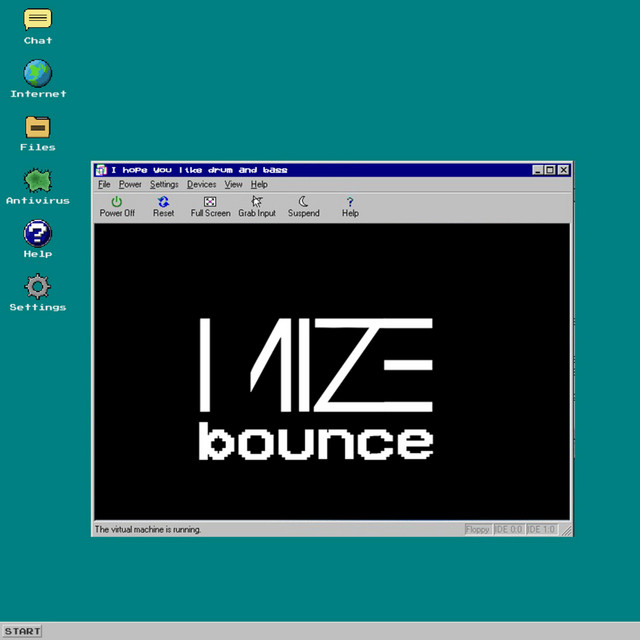The width and height of the screenshot is (640, 640).
Task: Click the window title 'I hope you like drum and bass'
Action: tap(199, 170)
